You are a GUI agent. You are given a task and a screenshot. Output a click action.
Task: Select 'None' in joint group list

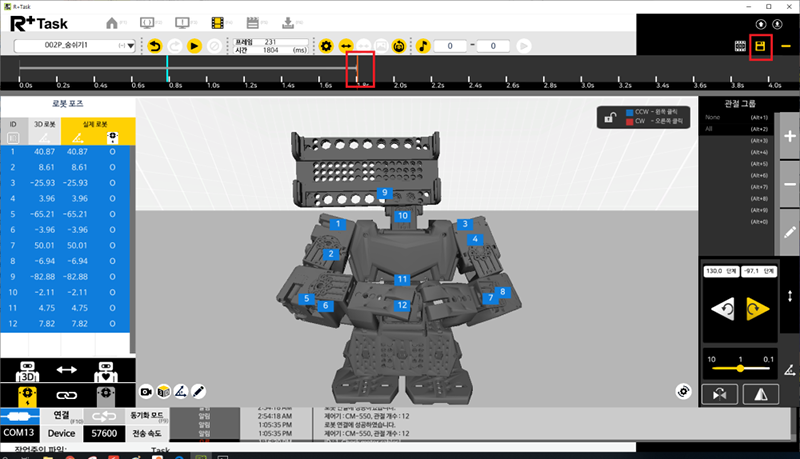tap(712, 118)
